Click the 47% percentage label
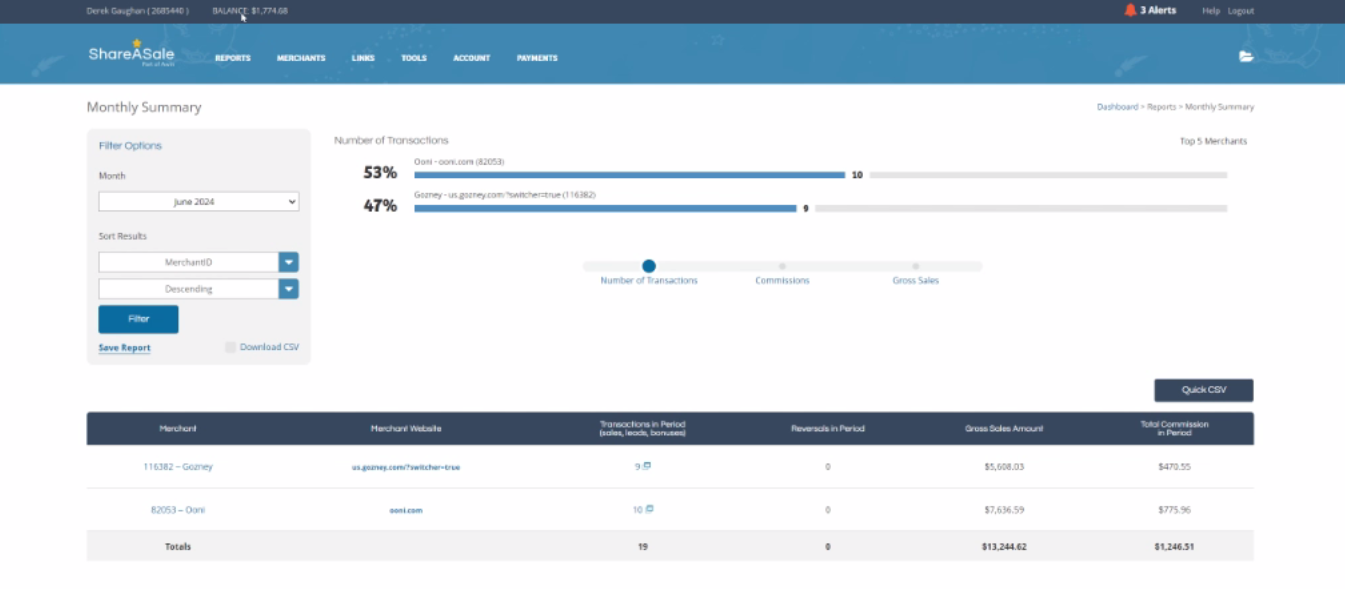Viewport: 1345px width, 589px height. point(380,206)
